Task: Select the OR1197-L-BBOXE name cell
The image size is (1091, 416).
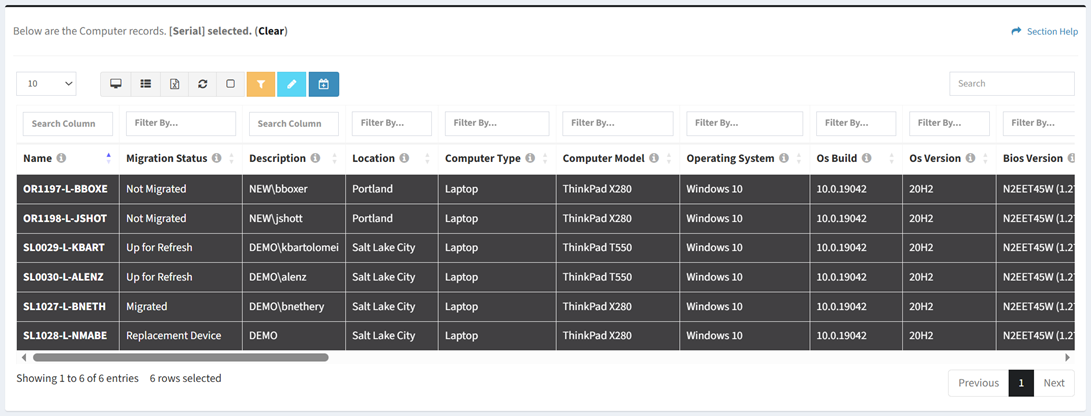Action: 67,189
